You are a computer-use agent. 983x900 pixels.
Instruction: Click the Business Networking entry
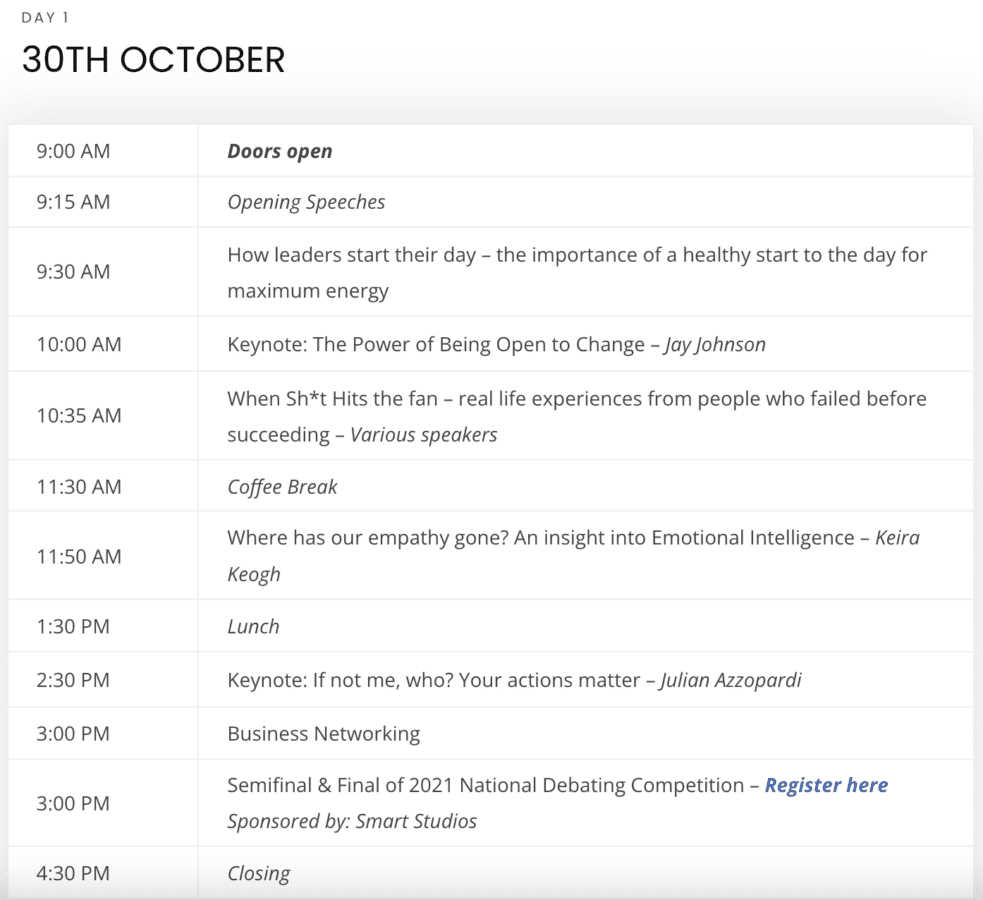click(323, 733)
